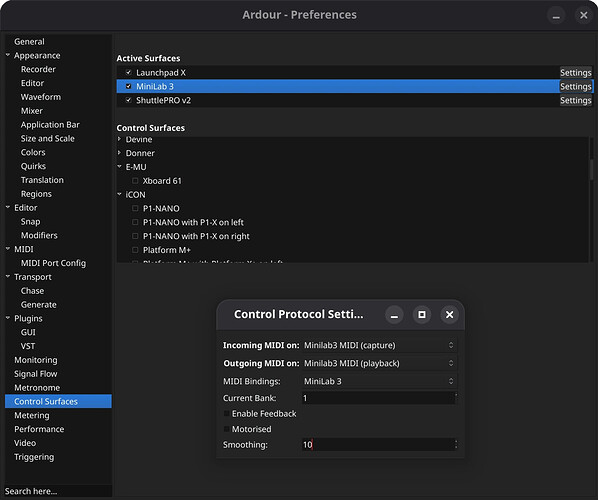Toggle the ShuttlePRO v2 checkbox
Screen dimensions: 598x500
coord(129,100)
